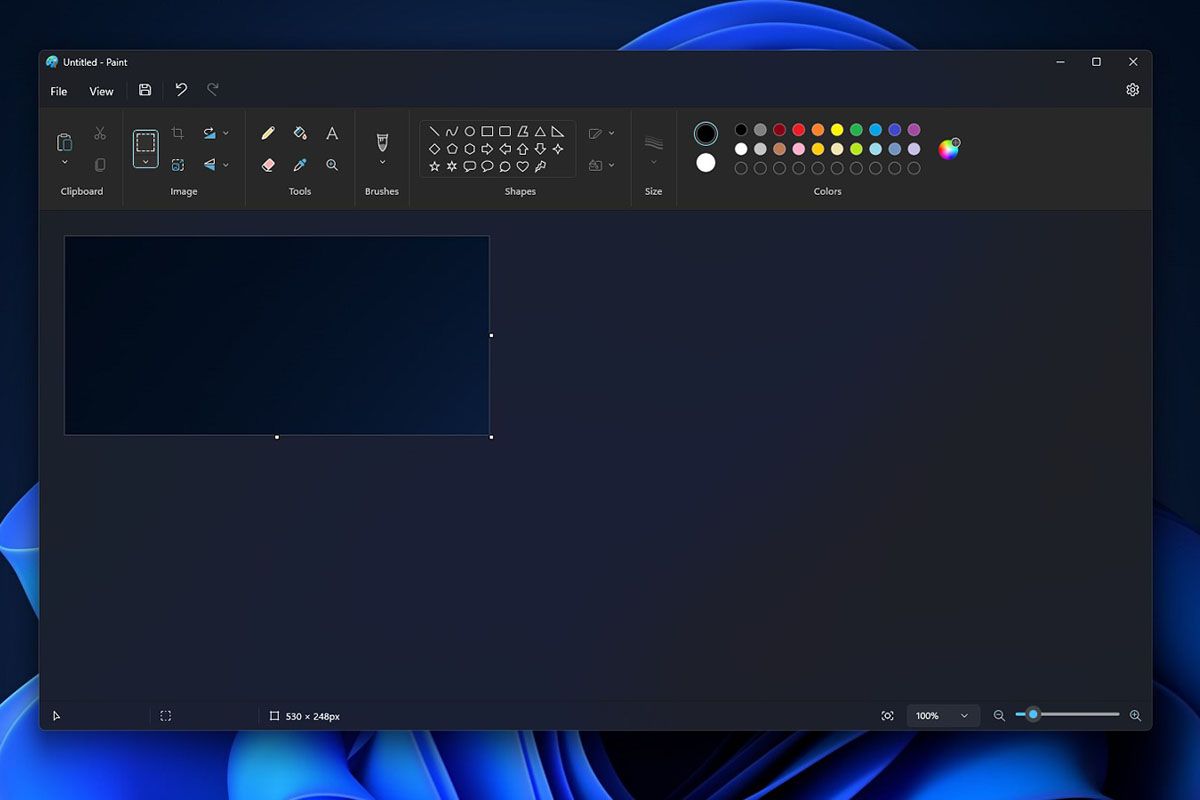Viewport: 1200px width, 800px height.
Task: Select the Pentagon shape
Action: 452,149
